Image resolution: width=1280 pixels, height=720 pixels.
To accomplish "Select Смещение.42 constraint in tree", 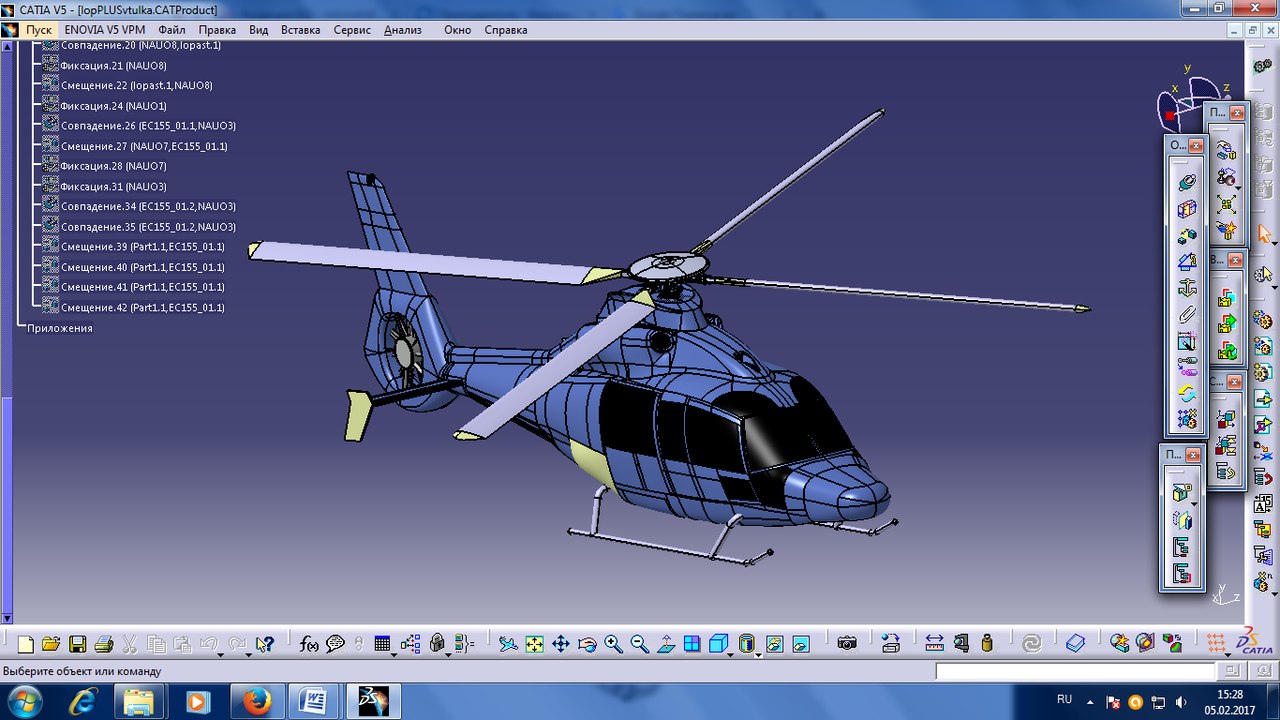I will tap(142, 308).
